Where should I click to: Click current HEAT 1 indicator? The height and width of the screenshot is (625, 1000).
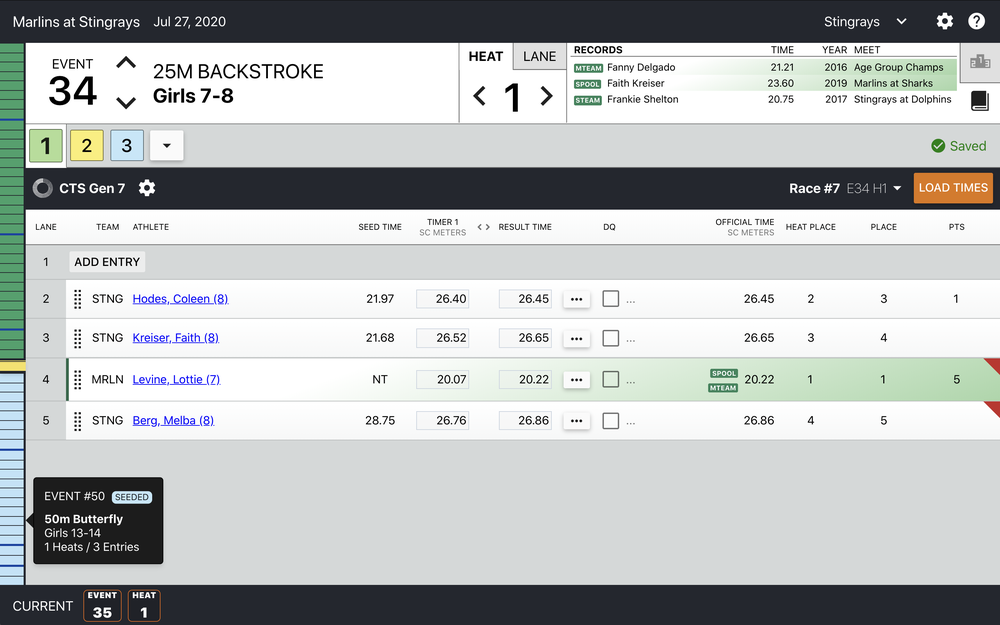pyautogui.click(x=144, y=605)
